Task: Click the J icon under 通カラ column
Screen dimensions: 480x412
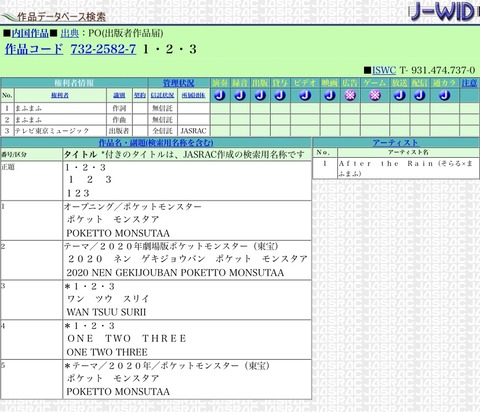Action: point(444,95)
